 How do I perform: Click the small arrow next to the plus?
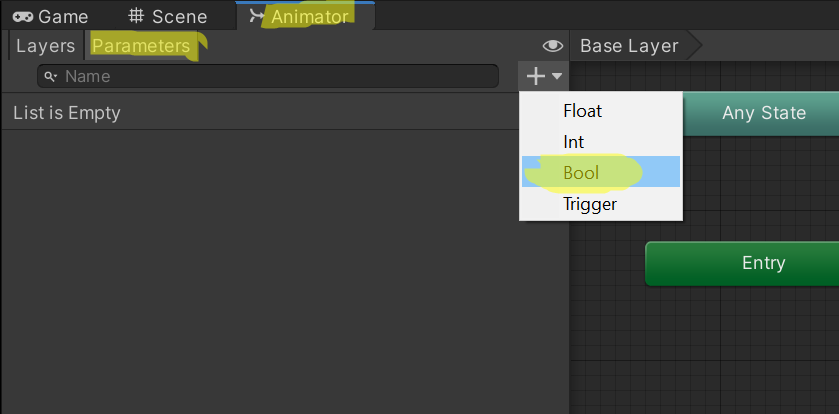[557, 76]
